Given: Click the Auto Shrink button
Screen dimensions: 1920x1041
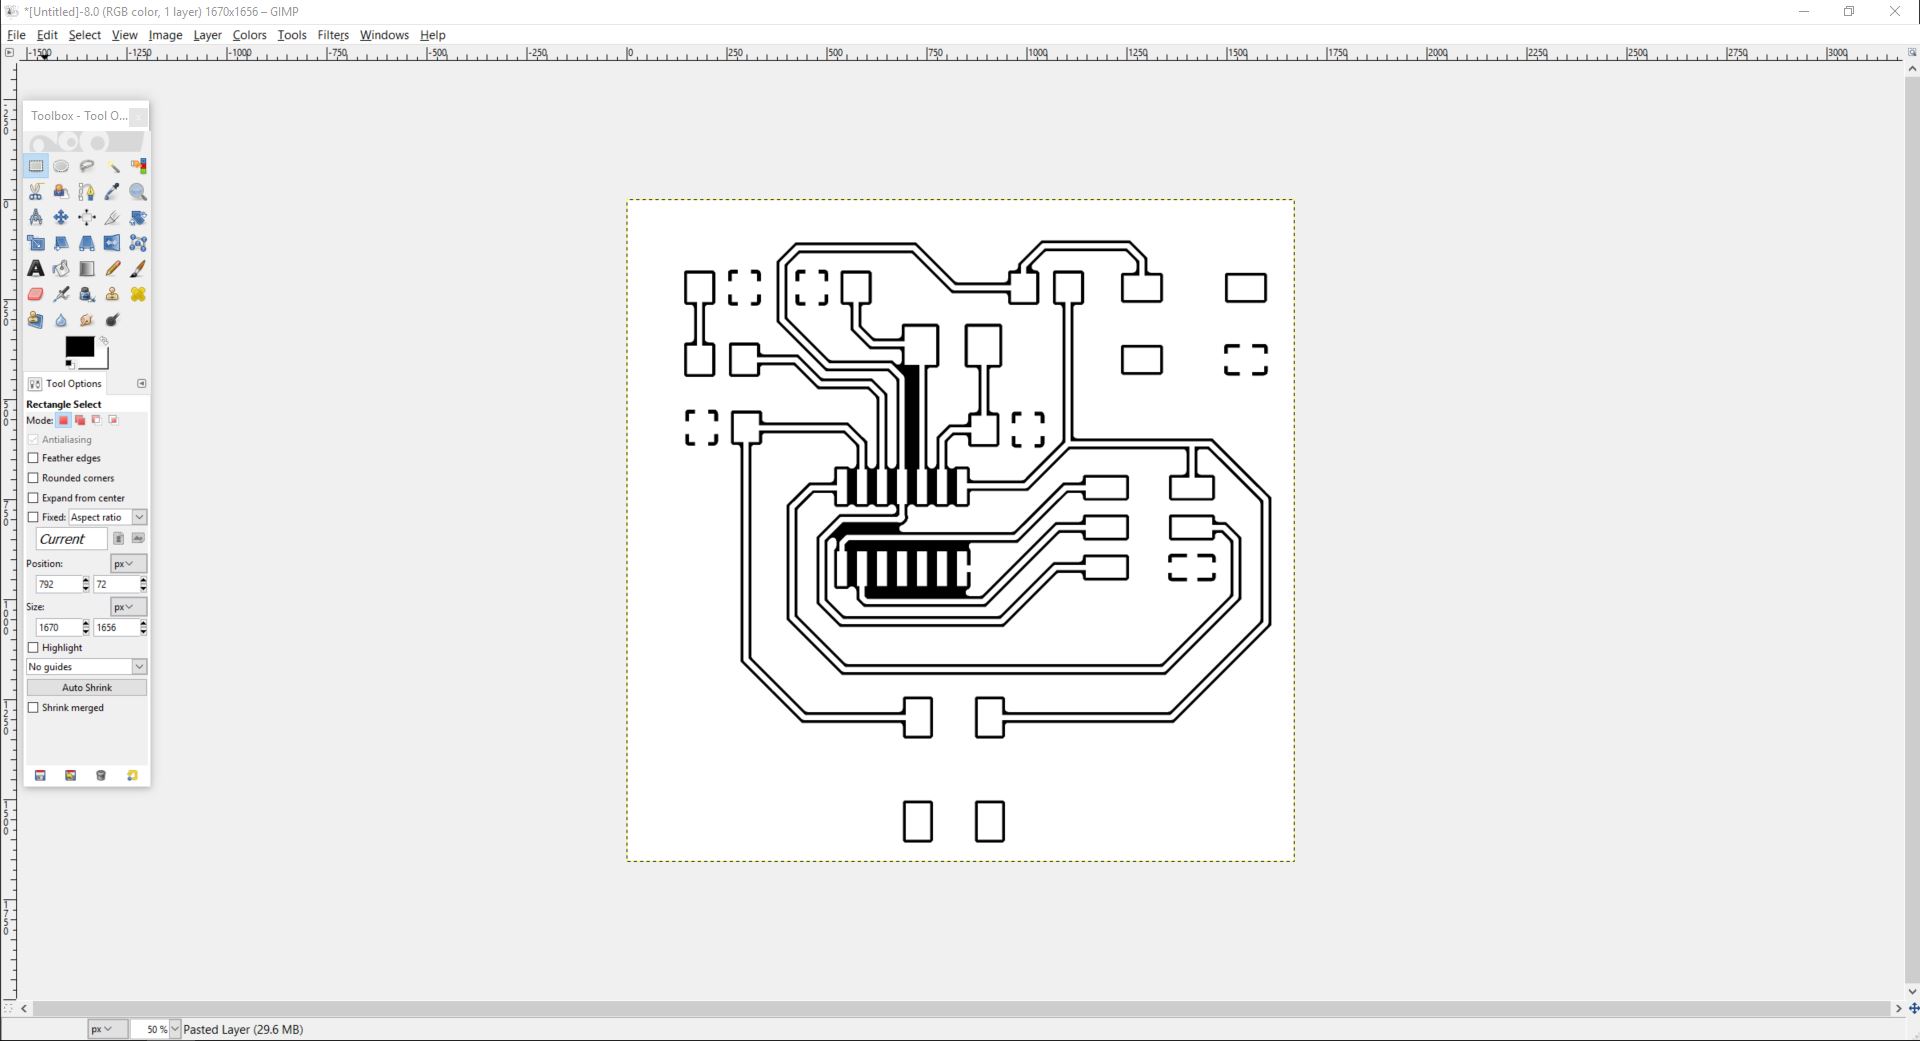Looking at the screenshot, I should point(87,688).
